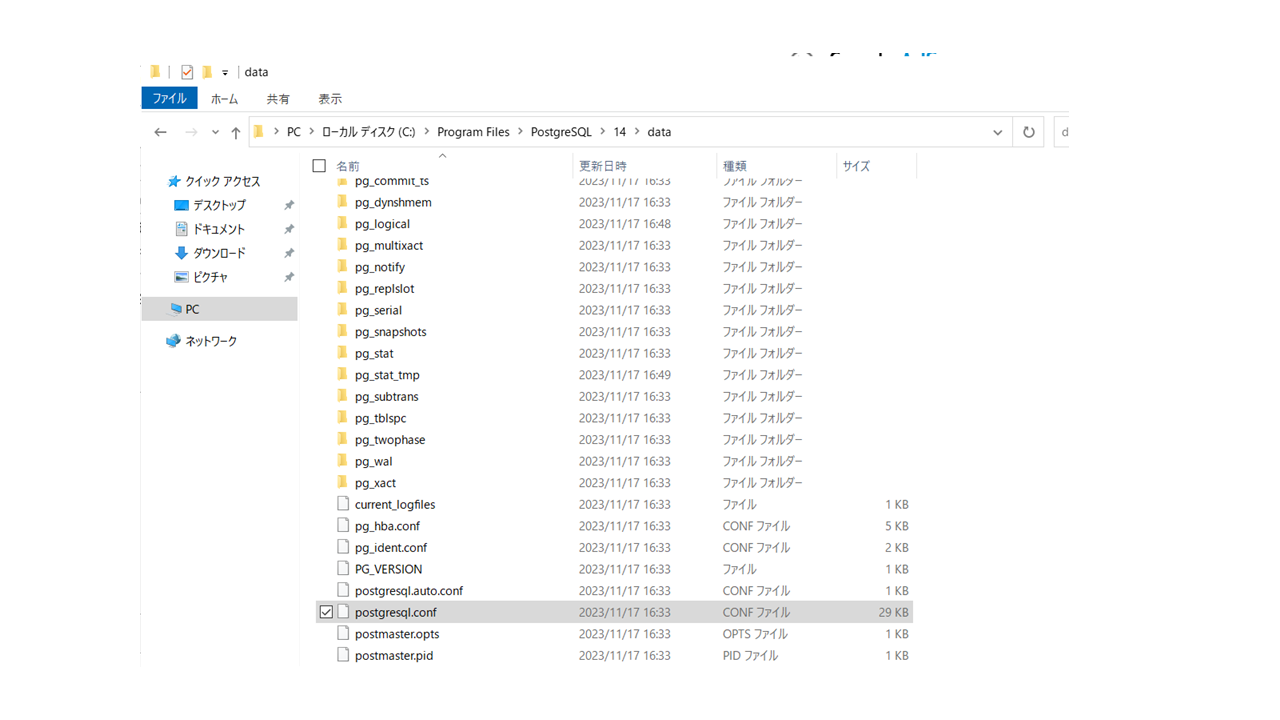
Task: Refresh the folder view with the refresh icon
Action: [1028, 131]
